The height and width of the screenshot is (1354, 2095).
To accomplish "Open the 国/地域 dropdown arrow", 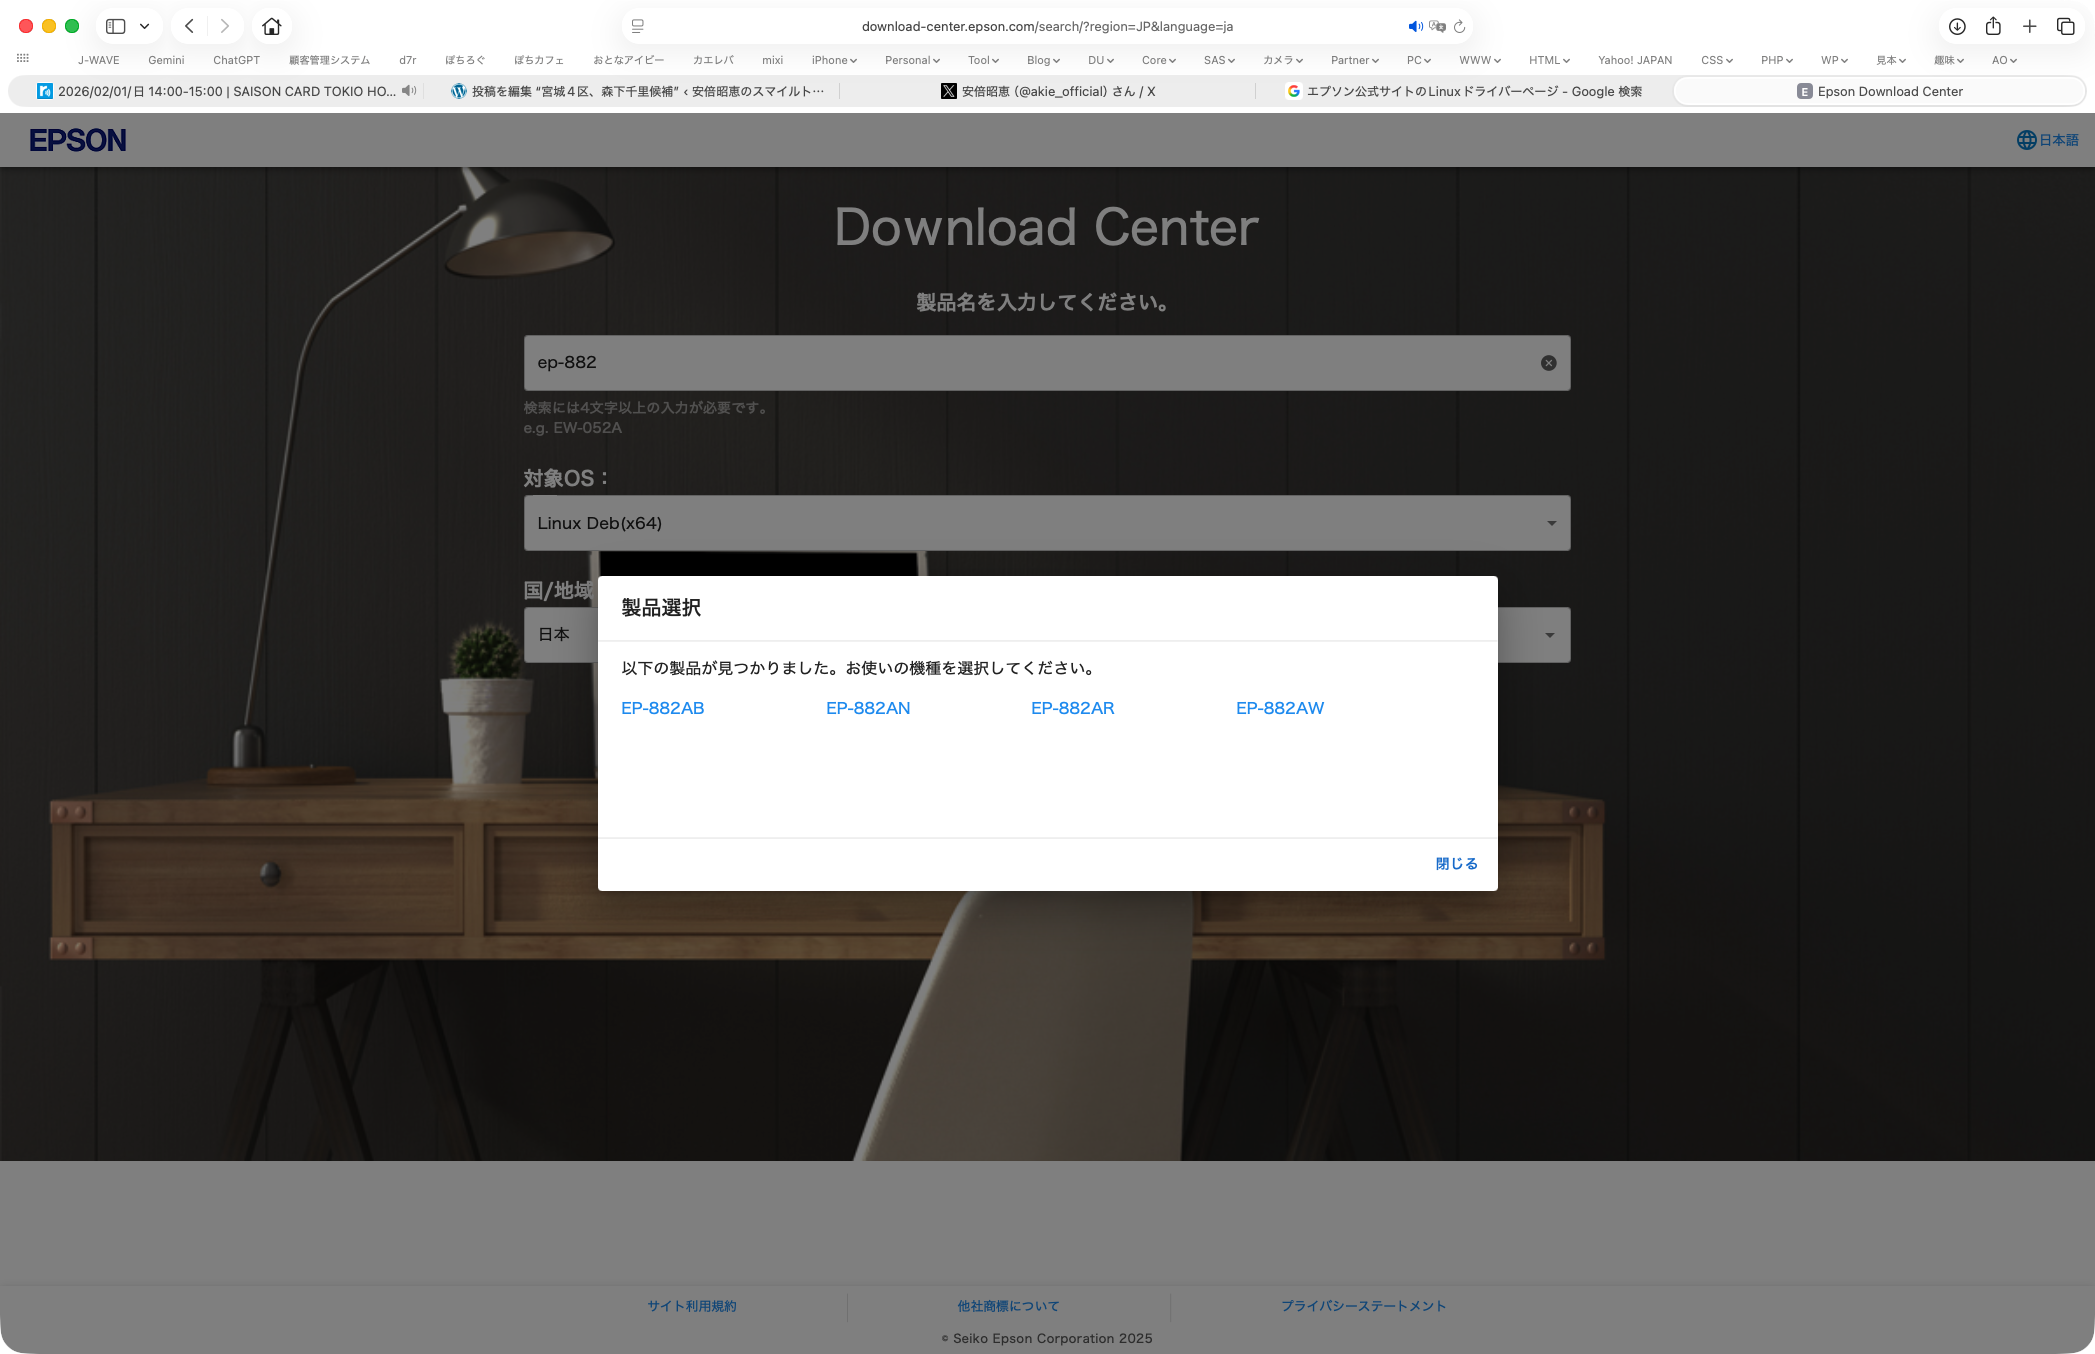I will [1549, 635].
